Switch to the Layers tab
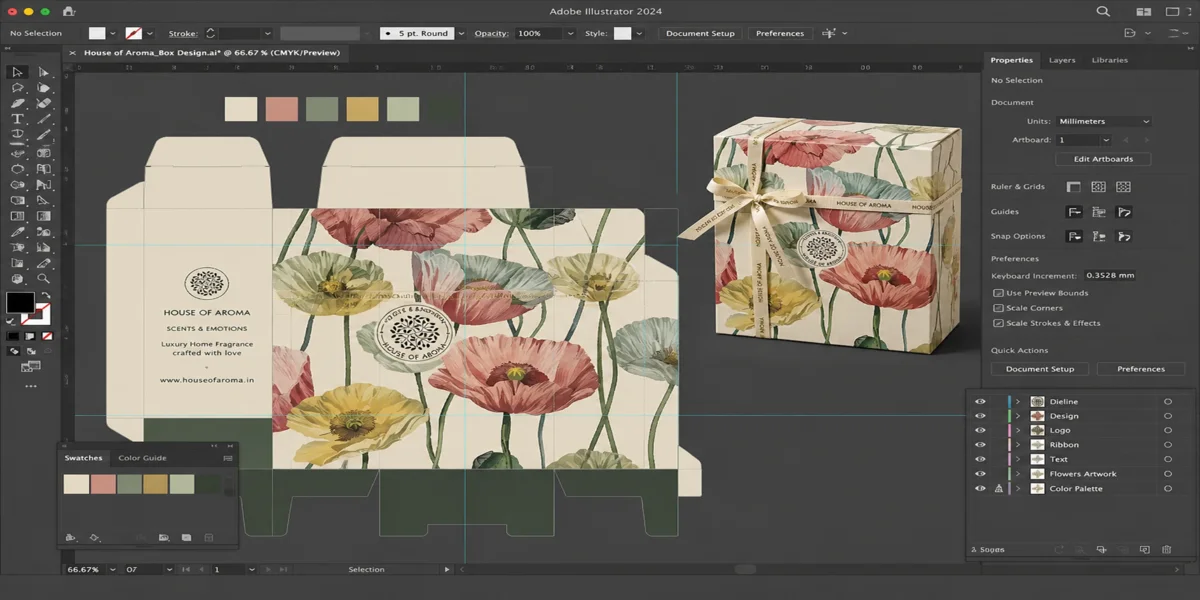 pos(1062,60)
